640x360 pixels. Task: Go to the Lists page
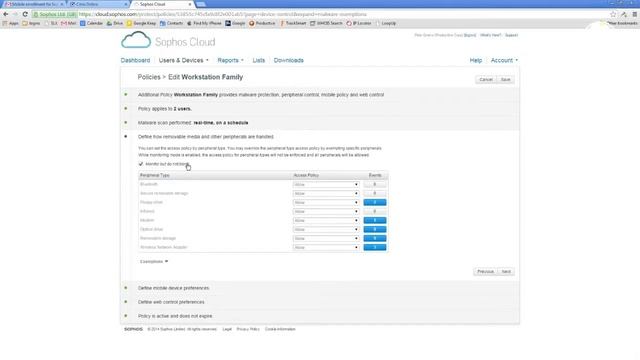click(x=258, y=60)
